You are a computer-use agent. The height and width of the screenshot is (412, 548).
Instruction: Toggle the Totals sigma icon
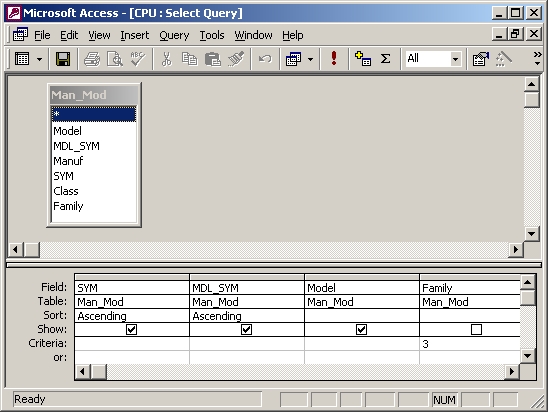coord(385,59)
